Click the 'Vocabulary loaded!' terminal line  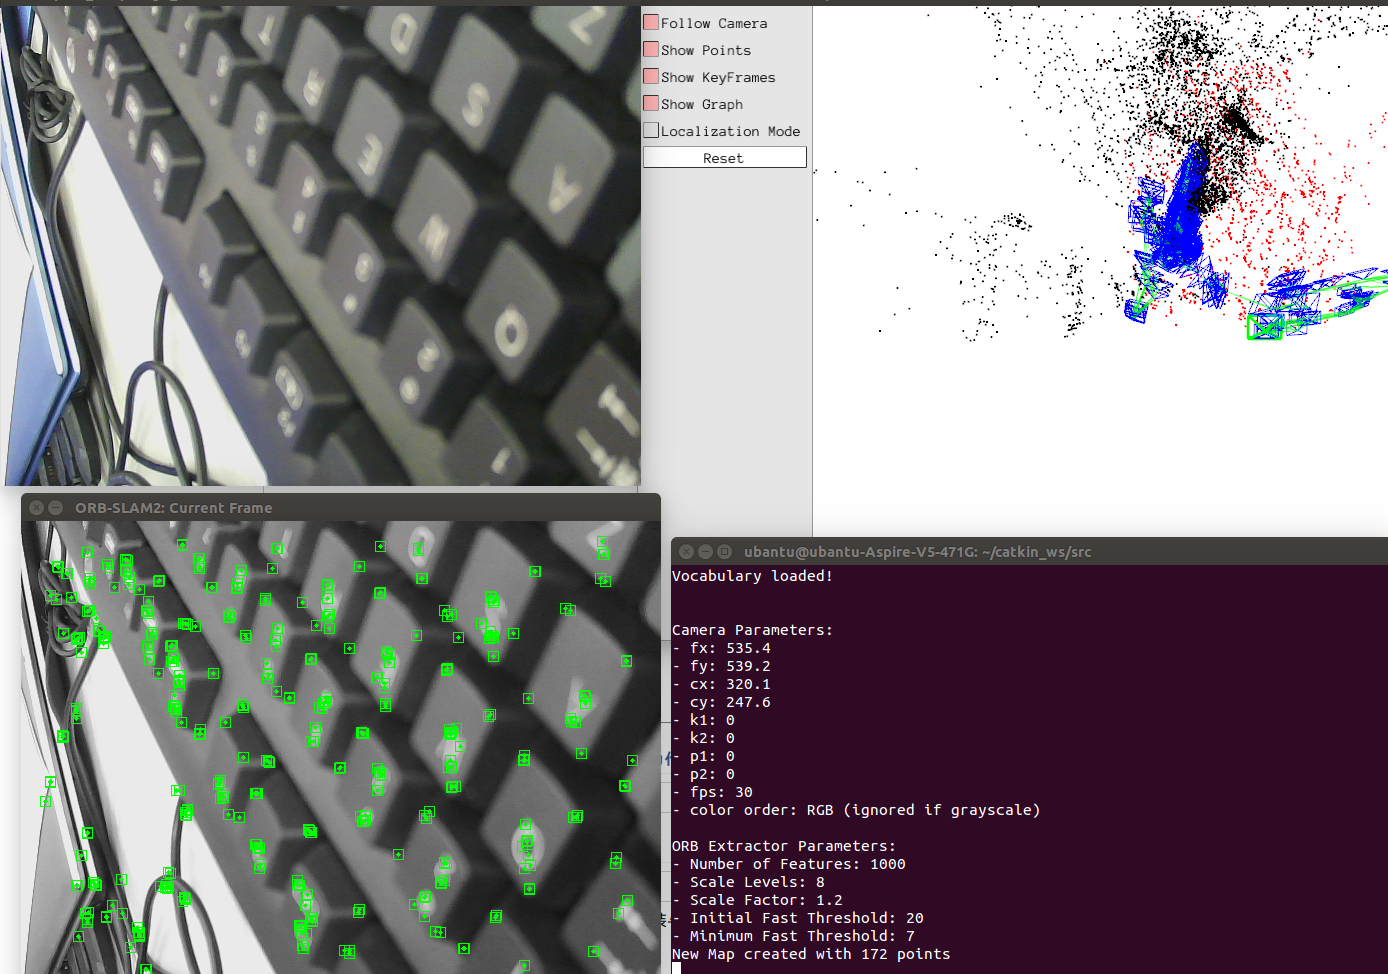[752, 576]
